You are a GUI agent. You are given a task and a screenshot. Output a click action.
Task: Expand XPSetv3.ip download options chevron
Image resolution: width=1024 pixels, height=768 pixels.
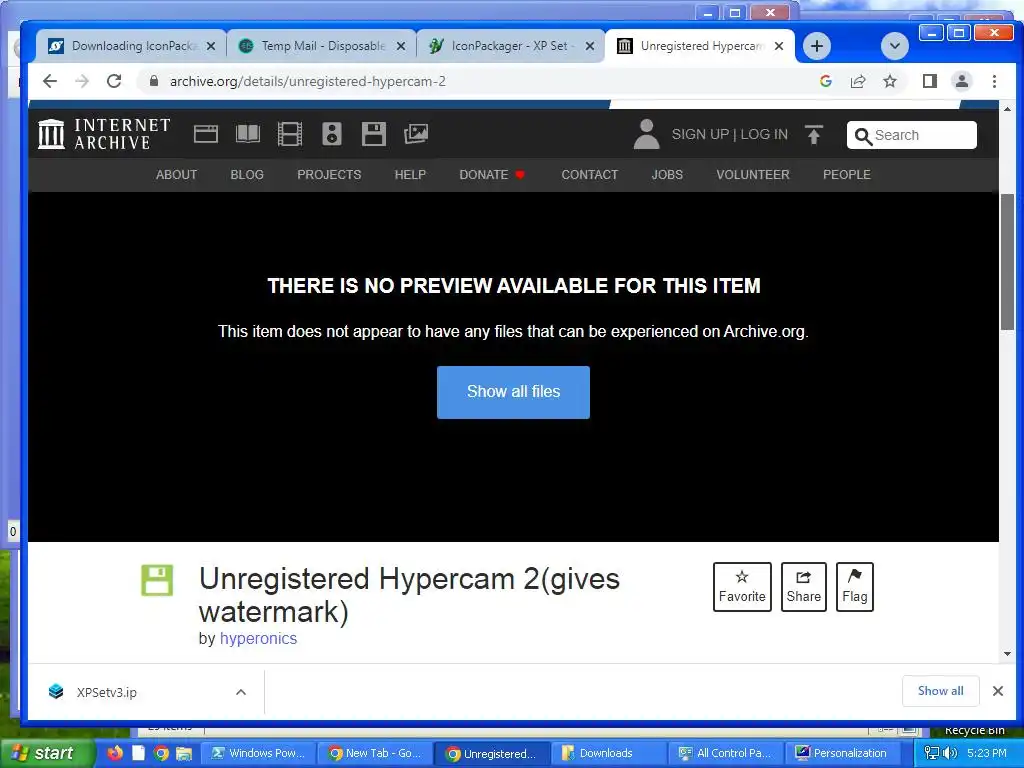pos(241,692)
